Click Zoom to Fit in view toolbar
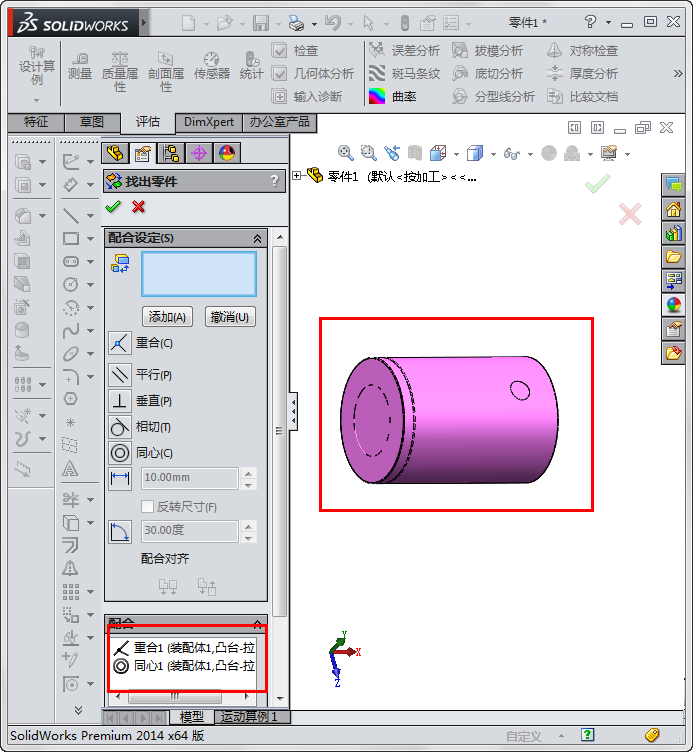Viewport: 693px width, 752px height. click(345, 153)
